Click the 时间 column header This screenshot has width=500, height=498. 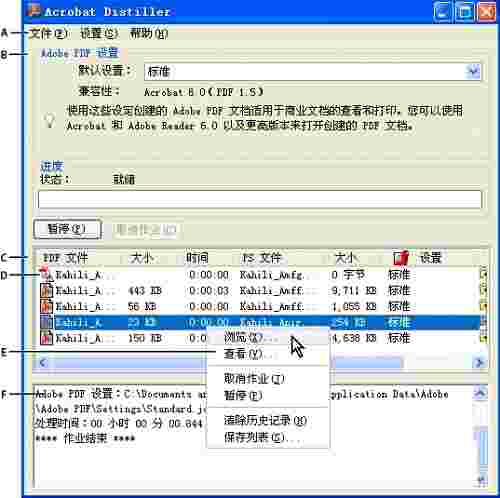[197, 258]
